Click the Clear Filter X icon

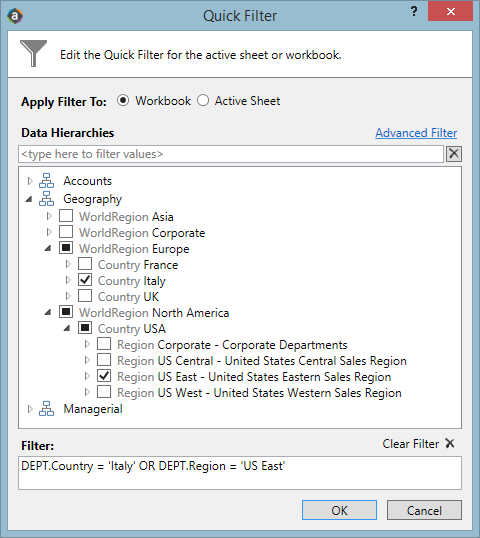click(450, 443)
